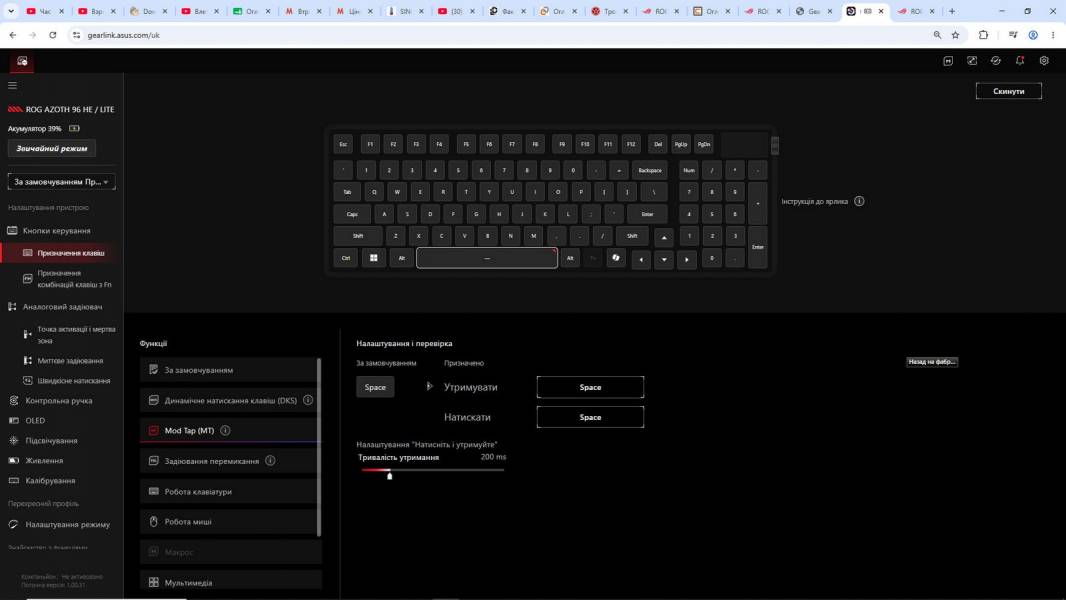Select the spacebar on the virtual keyboard
1066x600 pixels.
coord(487,258)
